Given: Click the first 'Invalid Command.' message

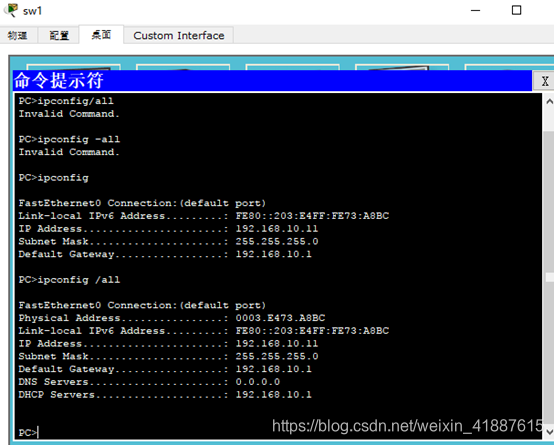Looking at the screenshot, I should [x=69, y=114].
